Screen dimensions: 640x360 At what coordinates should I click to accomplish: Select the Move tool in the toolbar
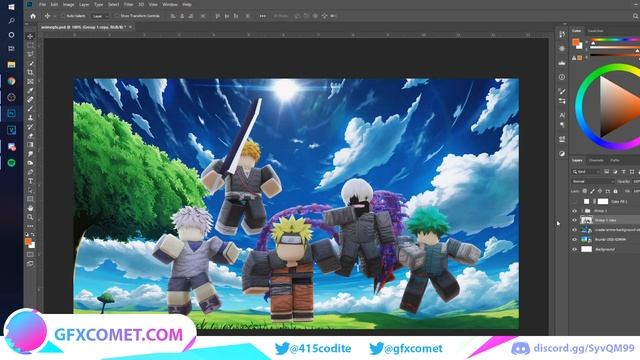tap(30, 36)
